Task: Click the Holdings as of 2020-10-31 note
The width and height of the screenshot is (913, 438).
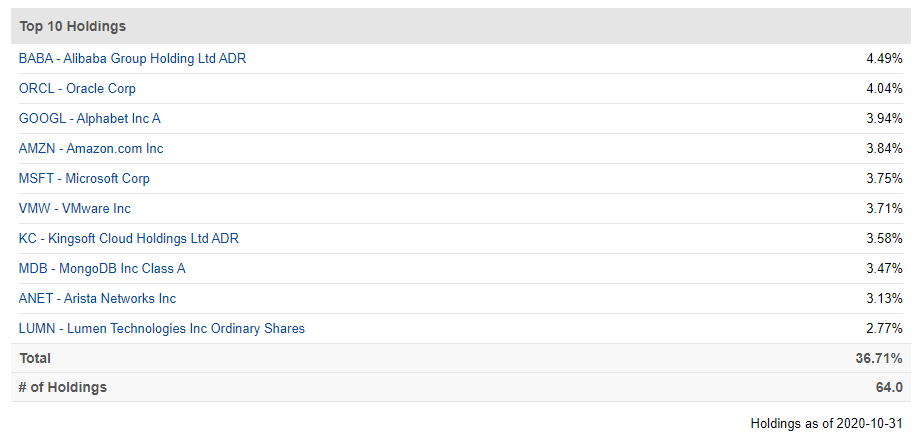Action: (x=826, y=423)
